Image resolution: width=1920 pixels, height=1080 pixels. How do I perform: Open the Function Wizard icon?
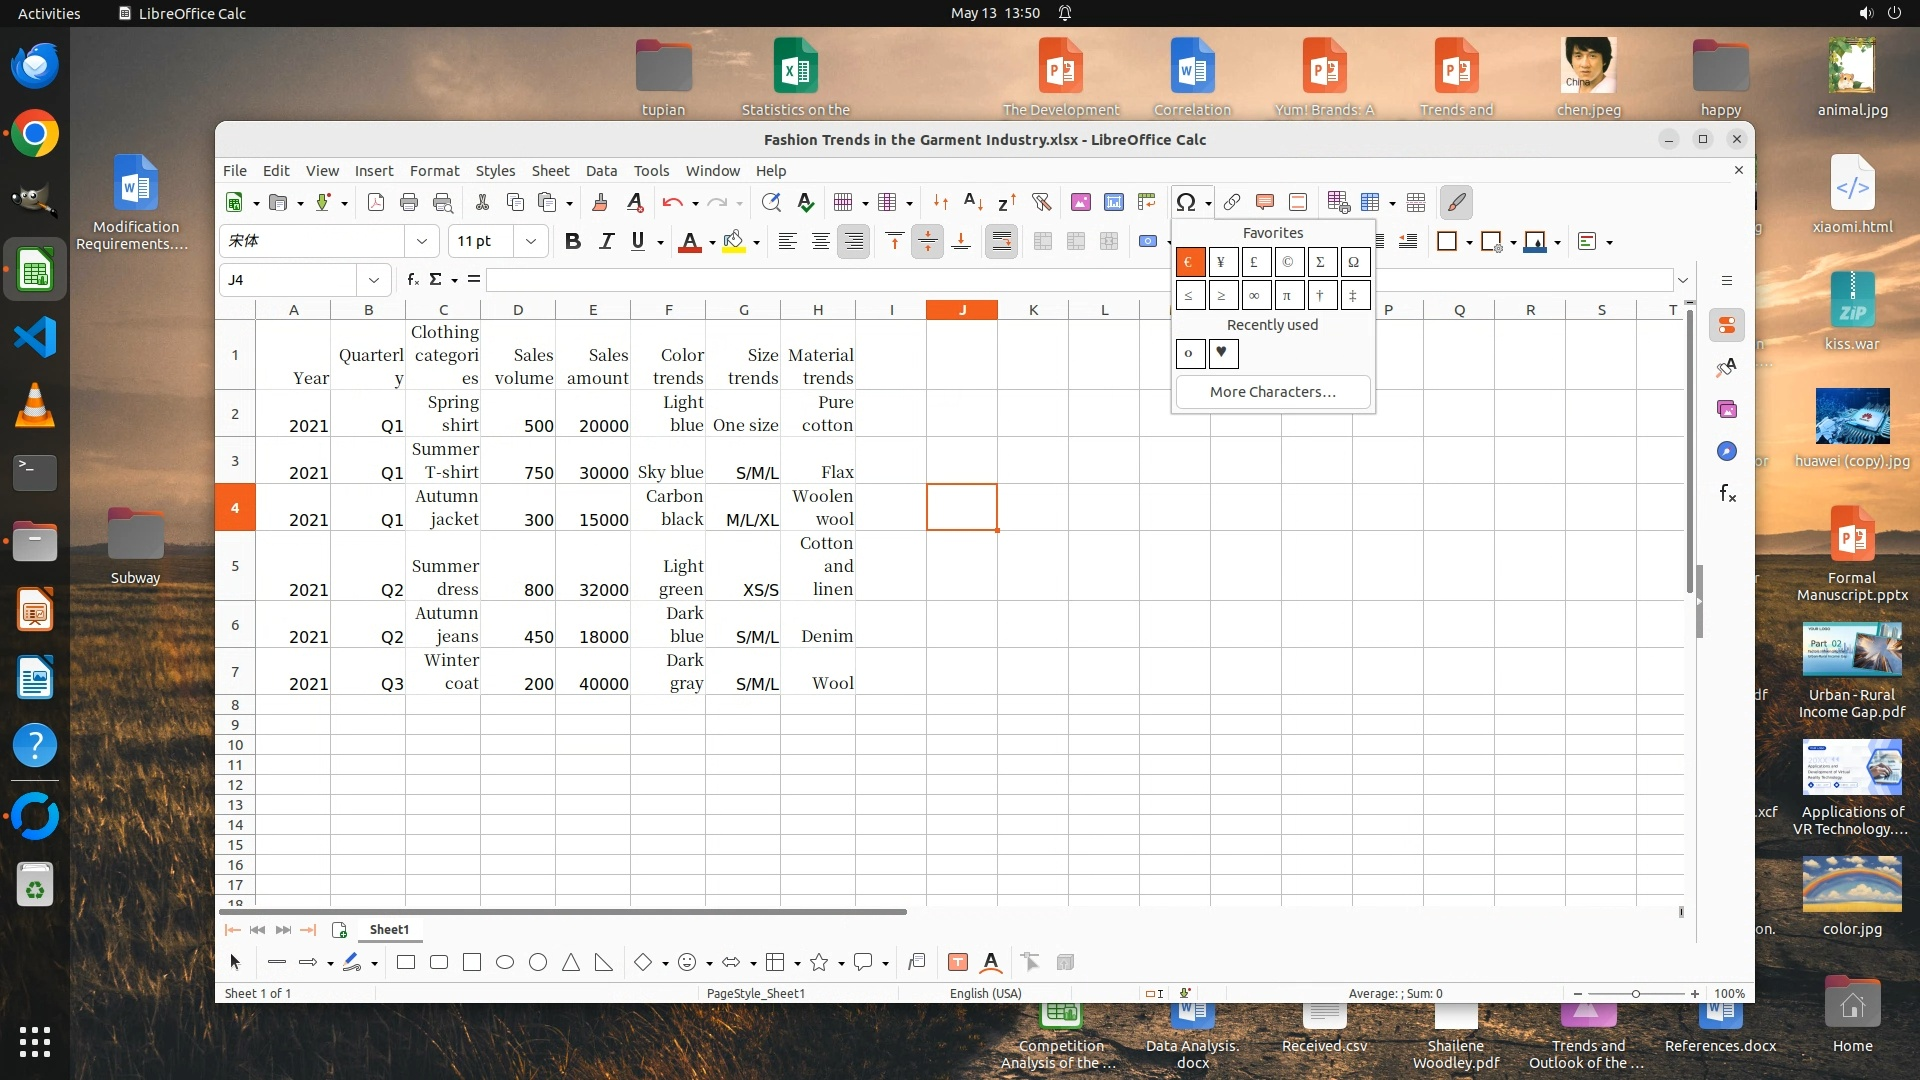coord(412,280)
